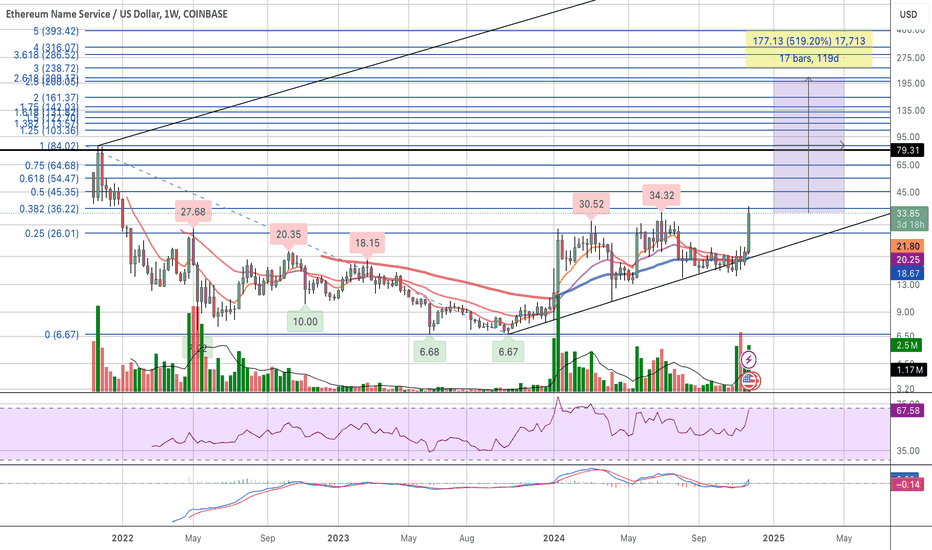Click the 2023 label on the time axis
Screen dimensions: 932x550
(338, 538)
